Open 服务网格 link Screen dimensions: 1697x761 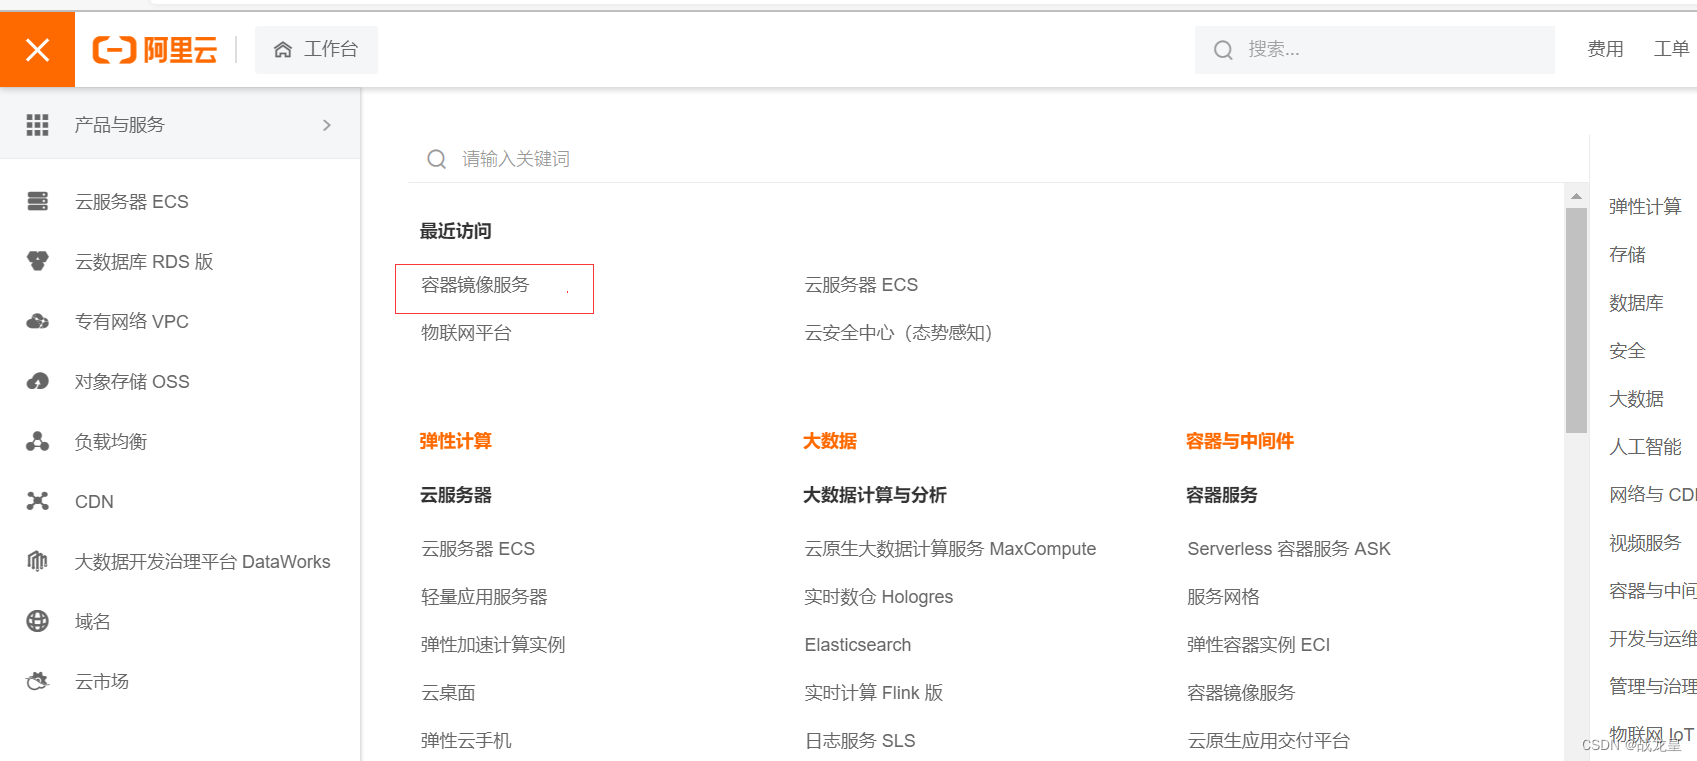coord(1223,597)
